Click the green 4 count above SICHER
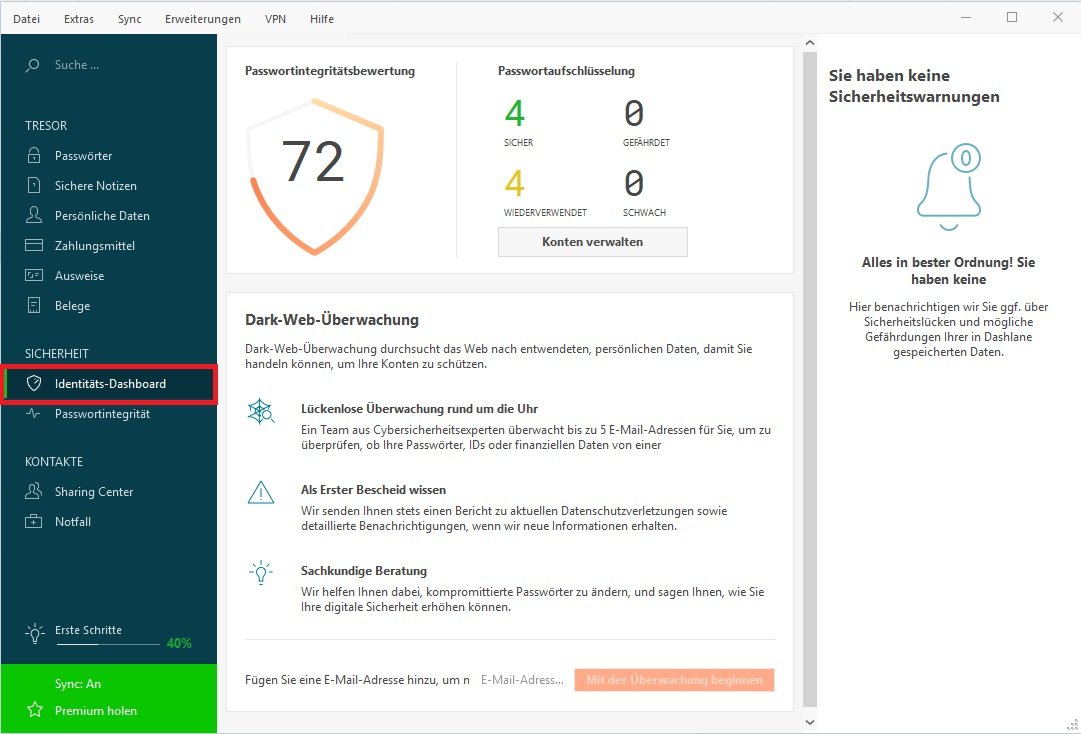This screenshot has width=1081, height=734. tap(515, 114)
